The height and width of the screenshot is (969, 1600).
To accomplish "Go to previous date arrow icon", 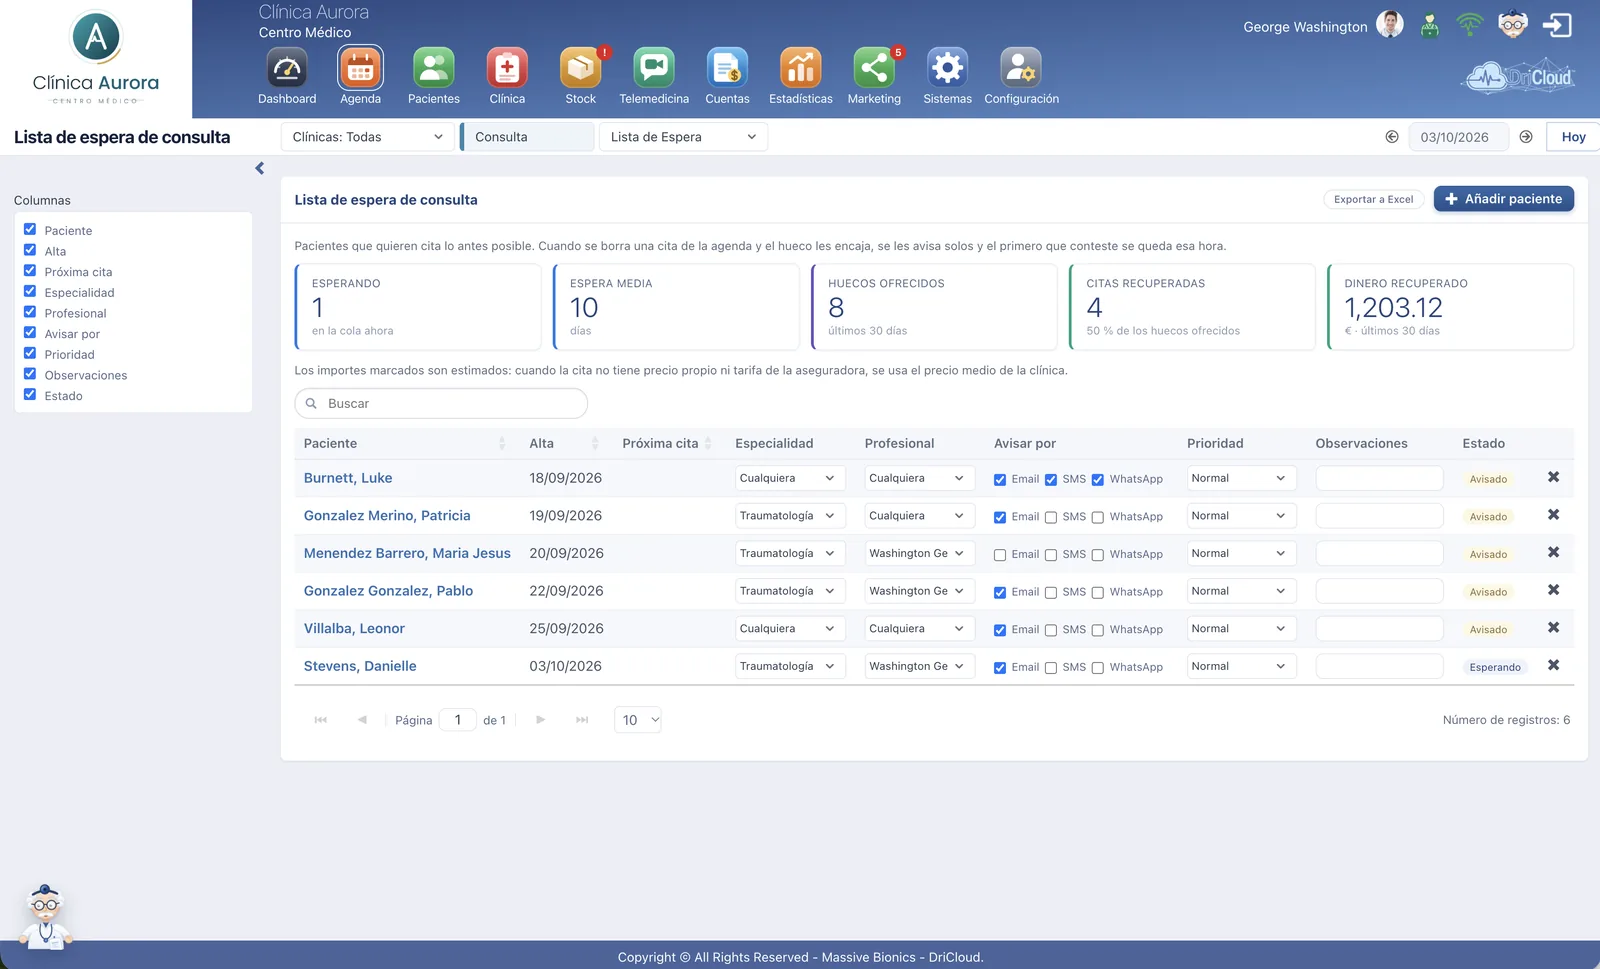I will [x=1392, y=137].
